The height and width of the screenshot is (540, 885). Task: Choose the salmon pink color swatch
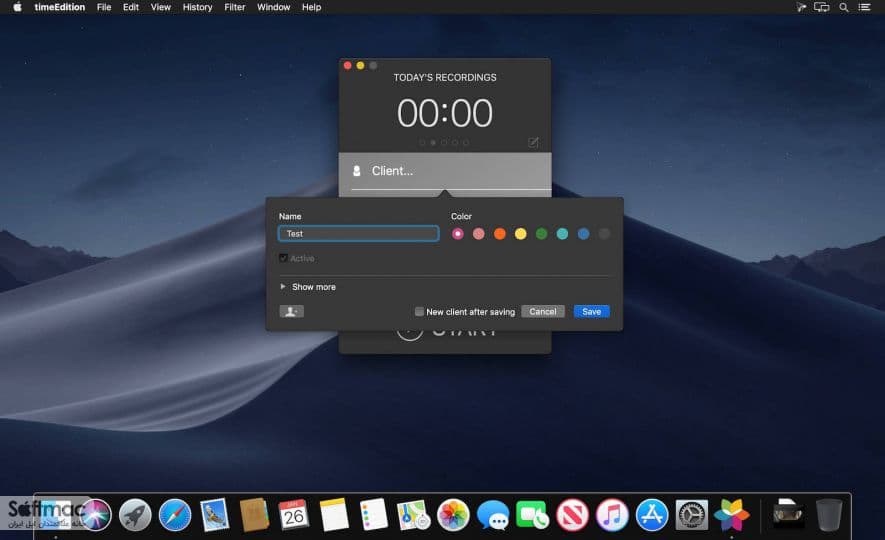[x=479, y=234]
